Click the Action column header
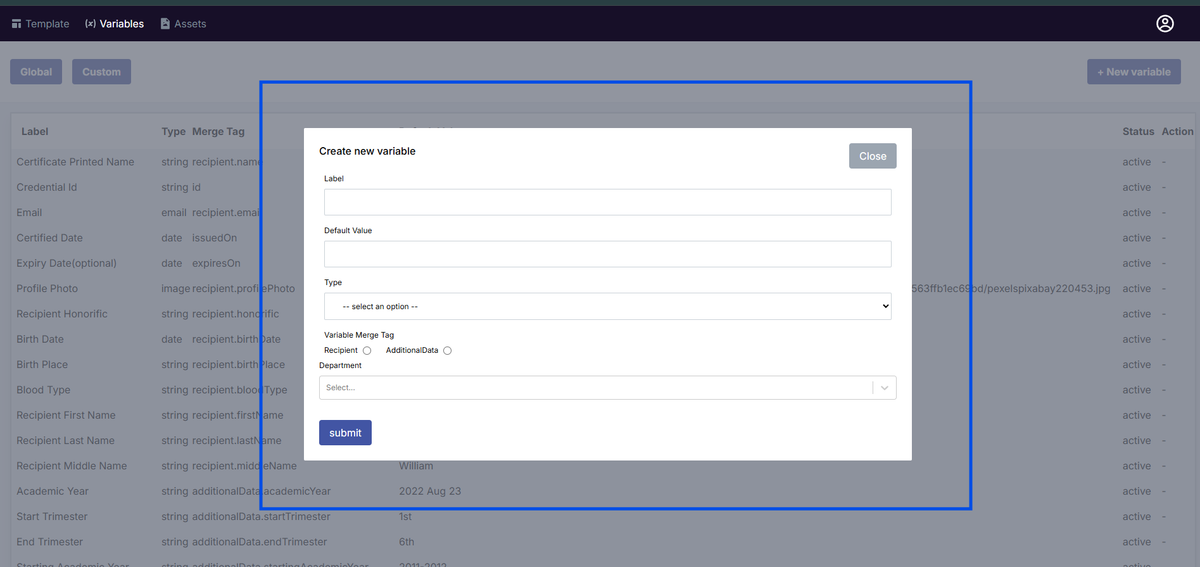 point(1177,132)
